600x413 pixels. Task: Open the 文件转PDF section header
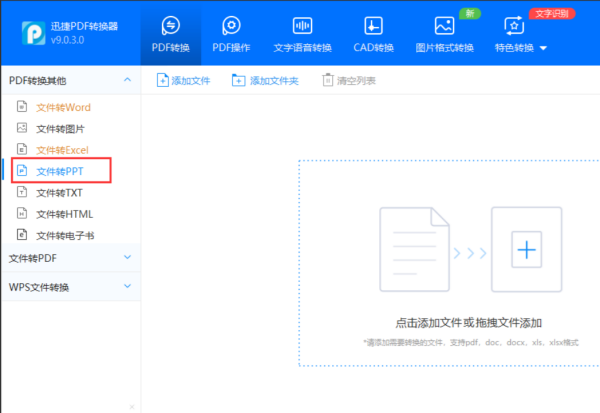(x=71, y=258)
